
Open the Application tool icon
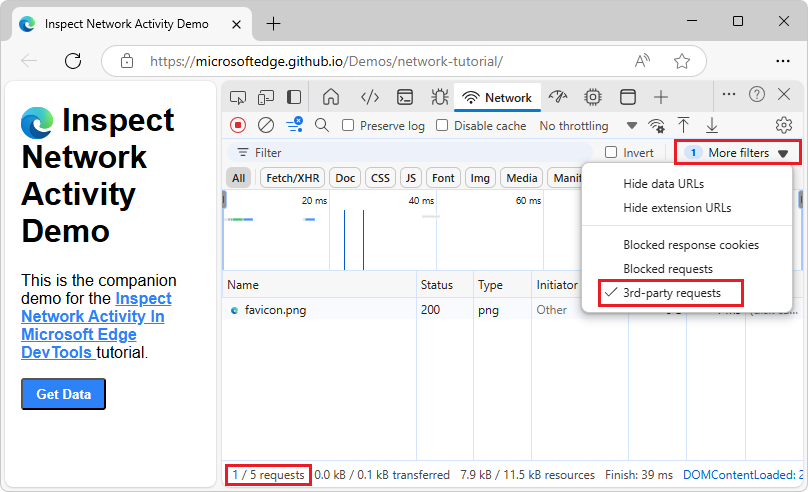pyautogui.click(x=628, y=97)
